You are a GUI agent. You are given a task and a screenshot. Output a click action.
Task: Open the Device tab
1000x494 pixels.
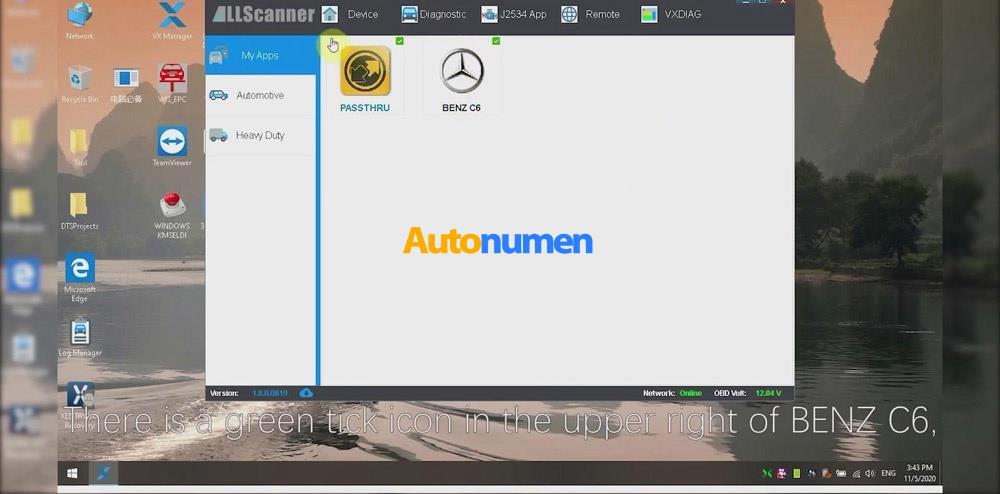click(x=362, y=14)
